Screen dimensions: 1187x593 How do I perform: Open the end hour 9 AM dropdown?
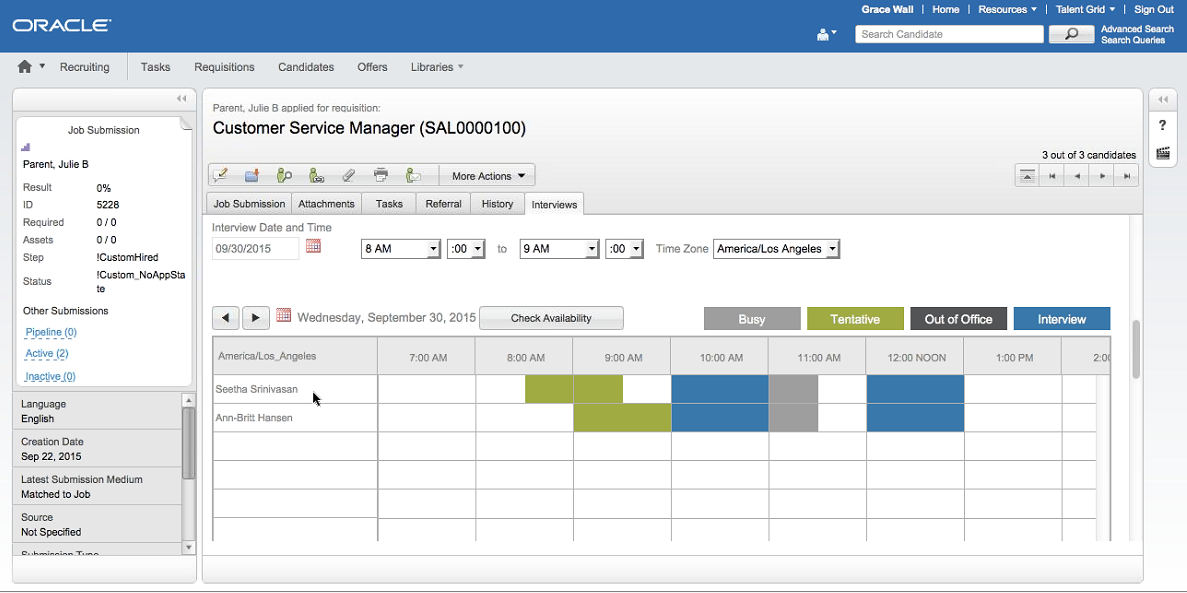(559, 249)
